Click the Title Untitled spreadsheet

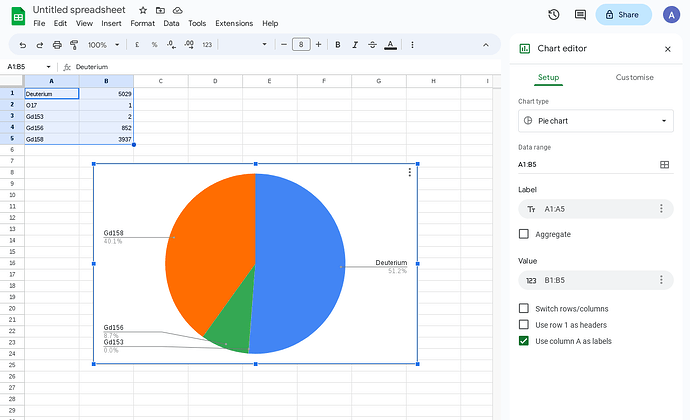(x=79, y=10)
